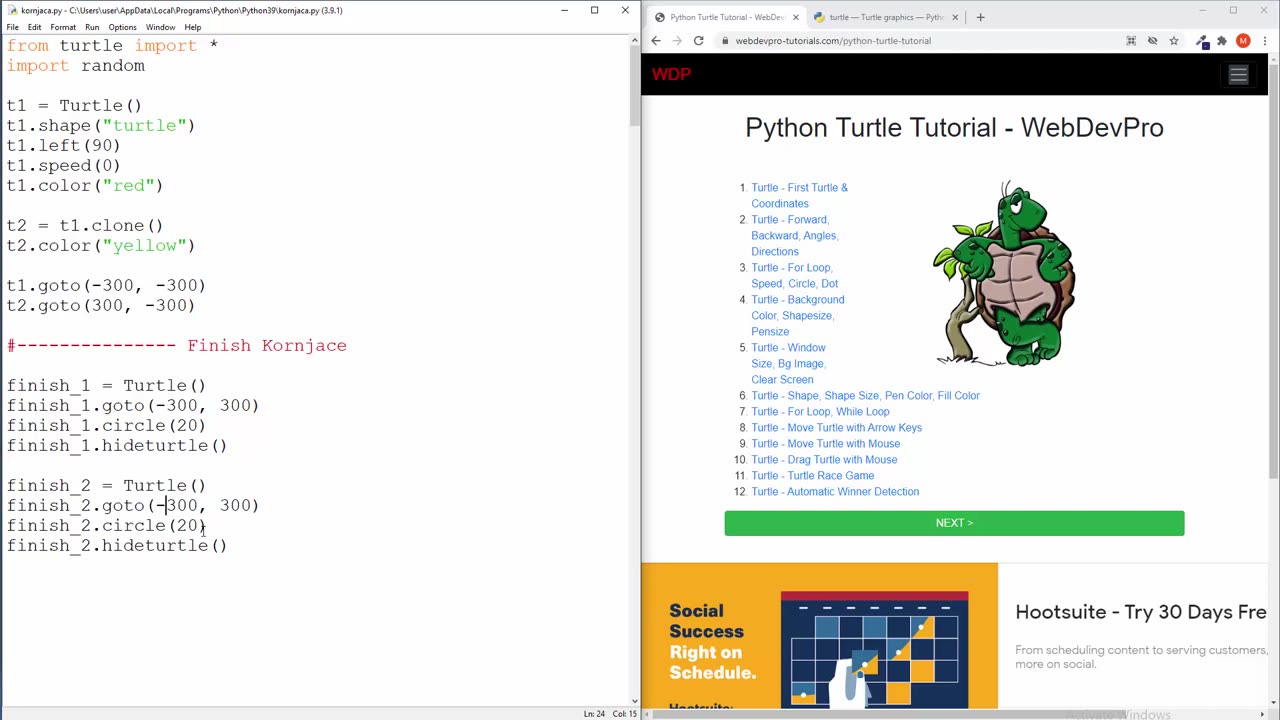
Task: Open Window Size, Bg Image lesson
Action: (789, 363)
